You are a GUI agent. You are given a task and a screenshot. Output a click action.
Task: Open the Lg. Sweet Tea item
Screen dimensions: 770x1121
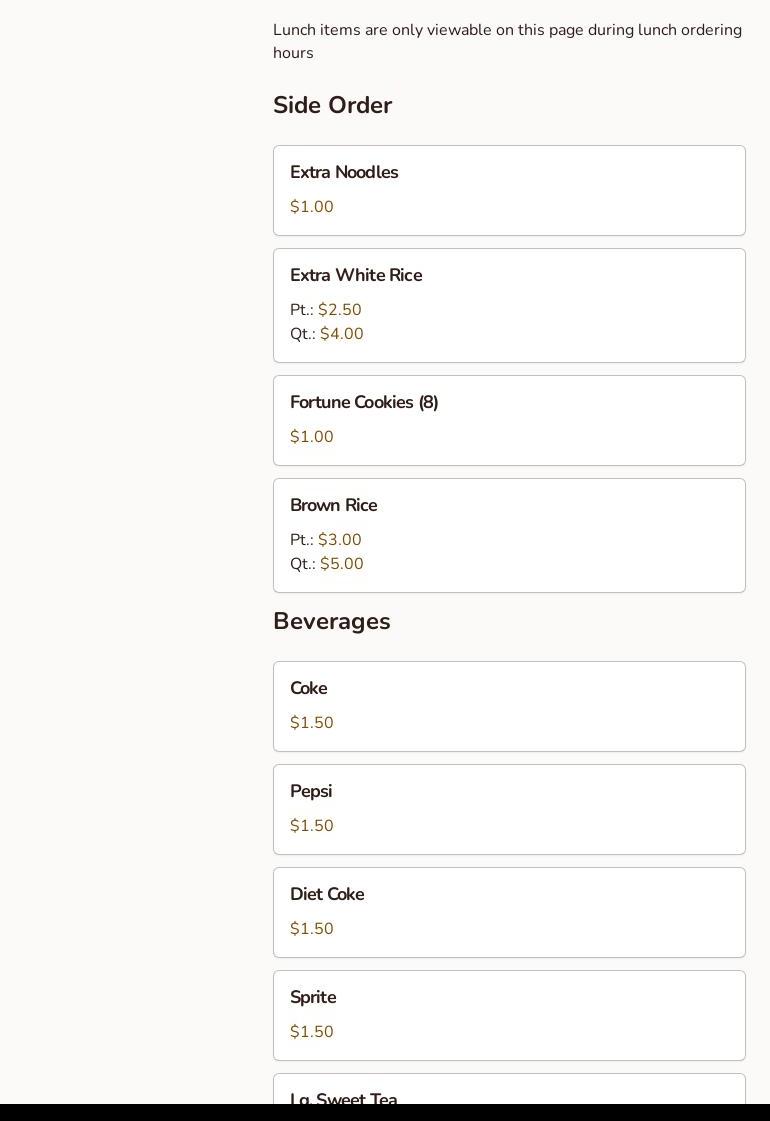344,1097
